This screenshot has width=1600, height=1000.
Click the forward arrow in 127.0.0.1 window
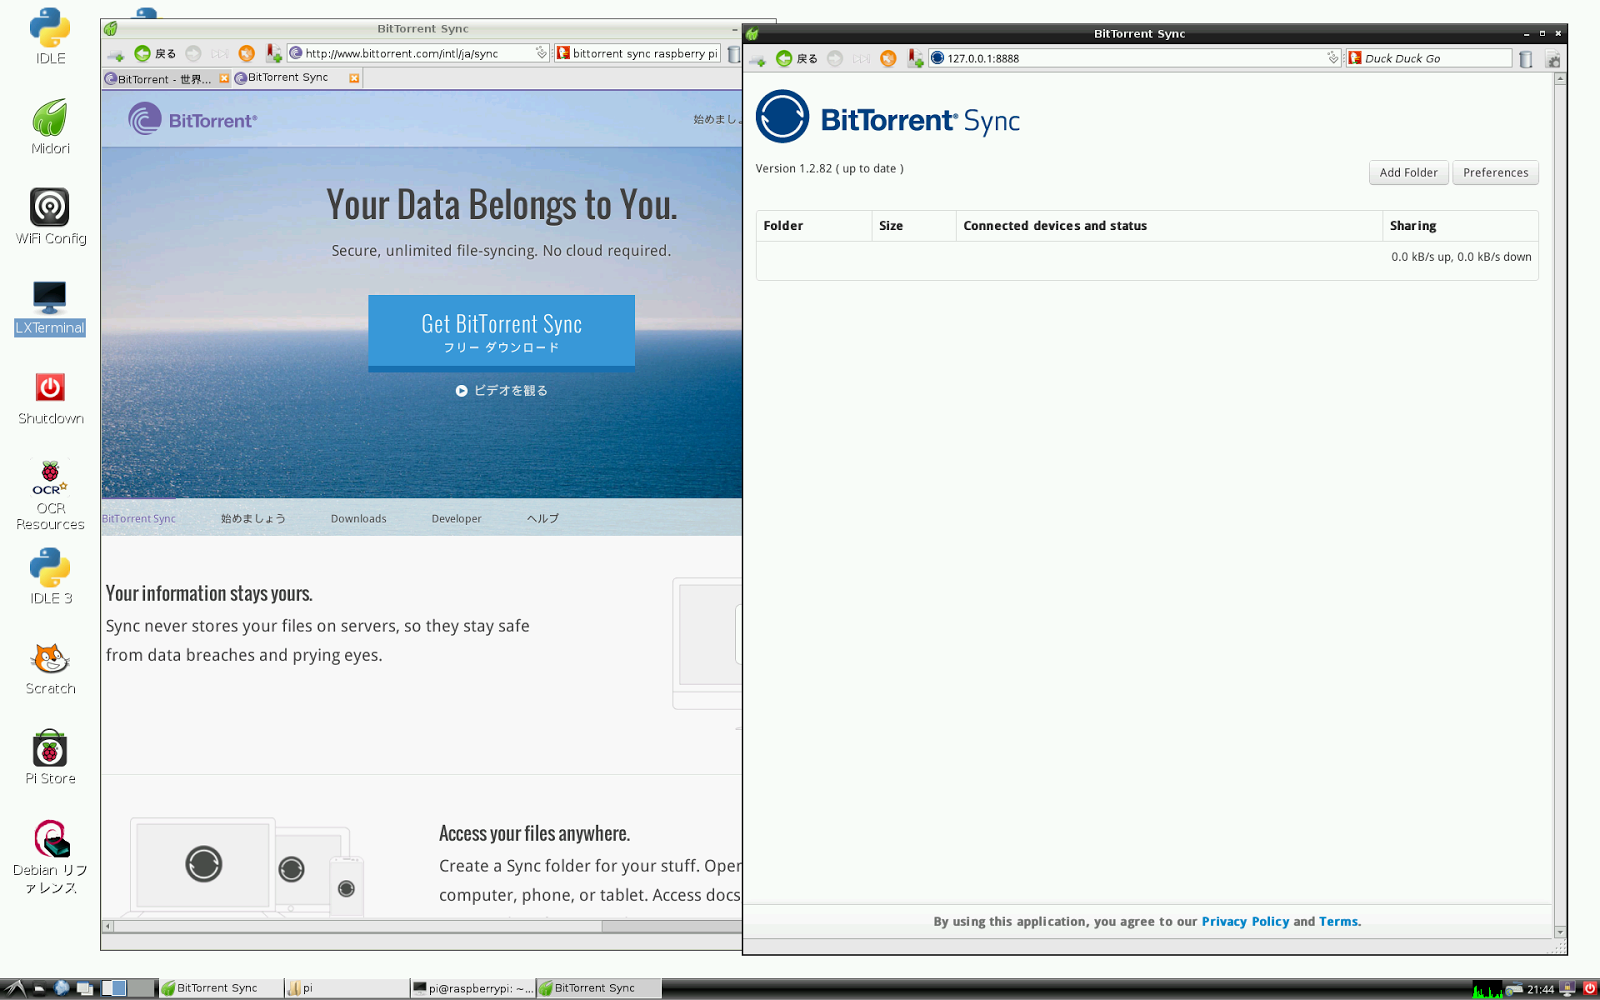pyautogui.click(x=835, y=59)
